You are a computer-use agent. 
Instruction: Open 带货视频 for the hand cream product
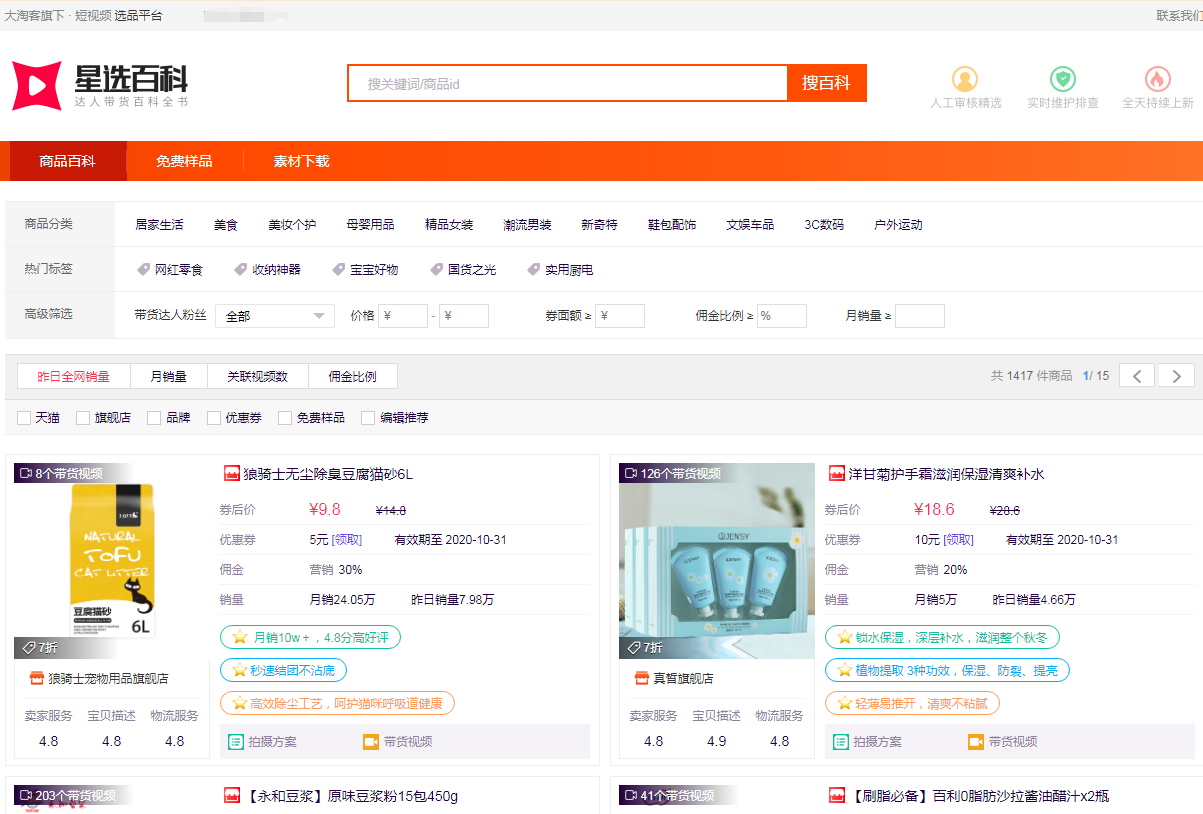1002,742
